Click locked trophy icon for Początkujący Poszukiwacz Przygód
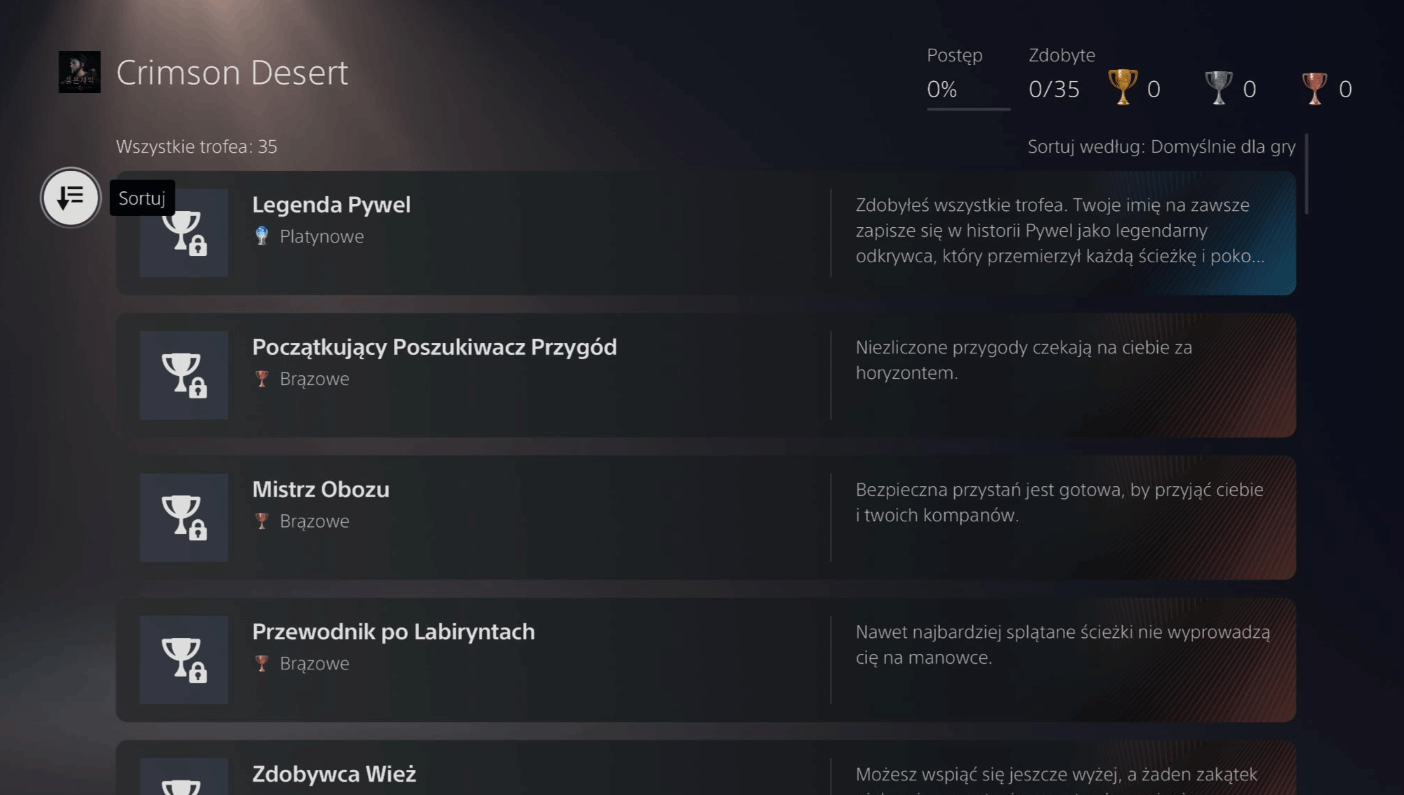The image size is (1404, 795). tap(184, 375)
